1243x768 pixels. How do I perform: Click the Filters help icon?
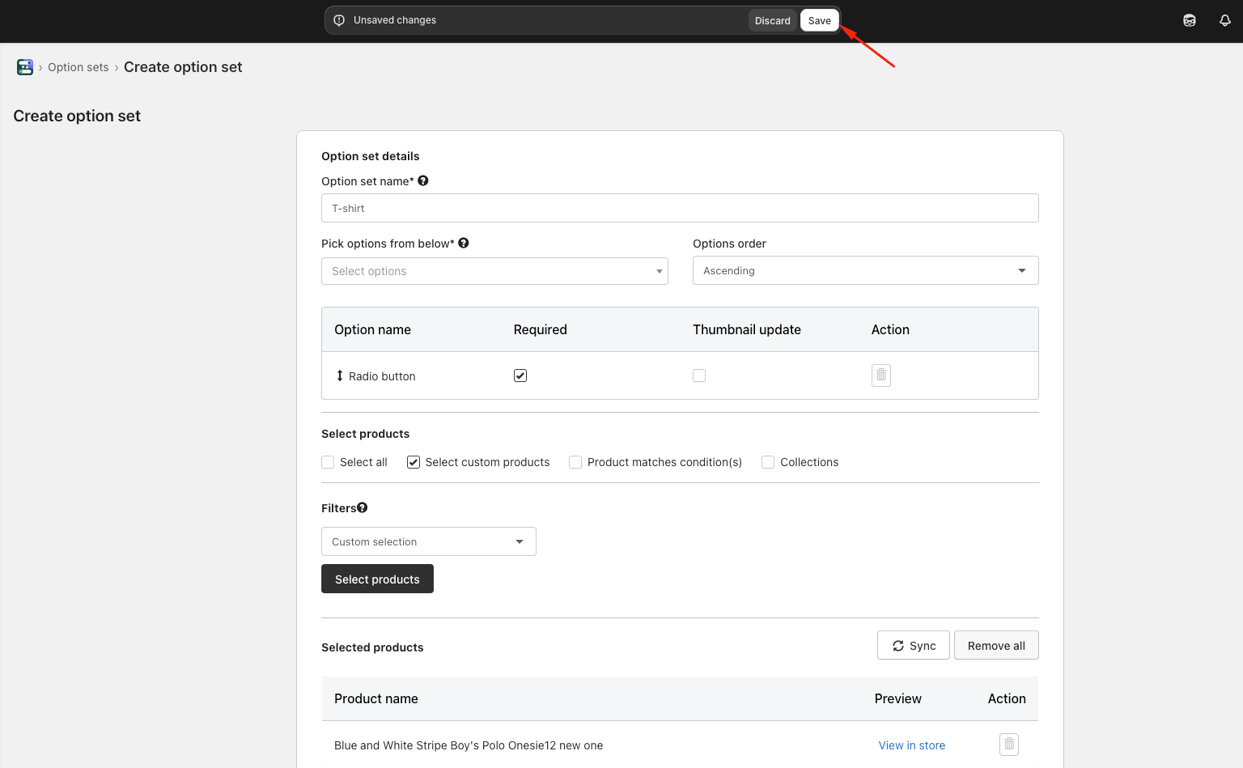(362, 508)
